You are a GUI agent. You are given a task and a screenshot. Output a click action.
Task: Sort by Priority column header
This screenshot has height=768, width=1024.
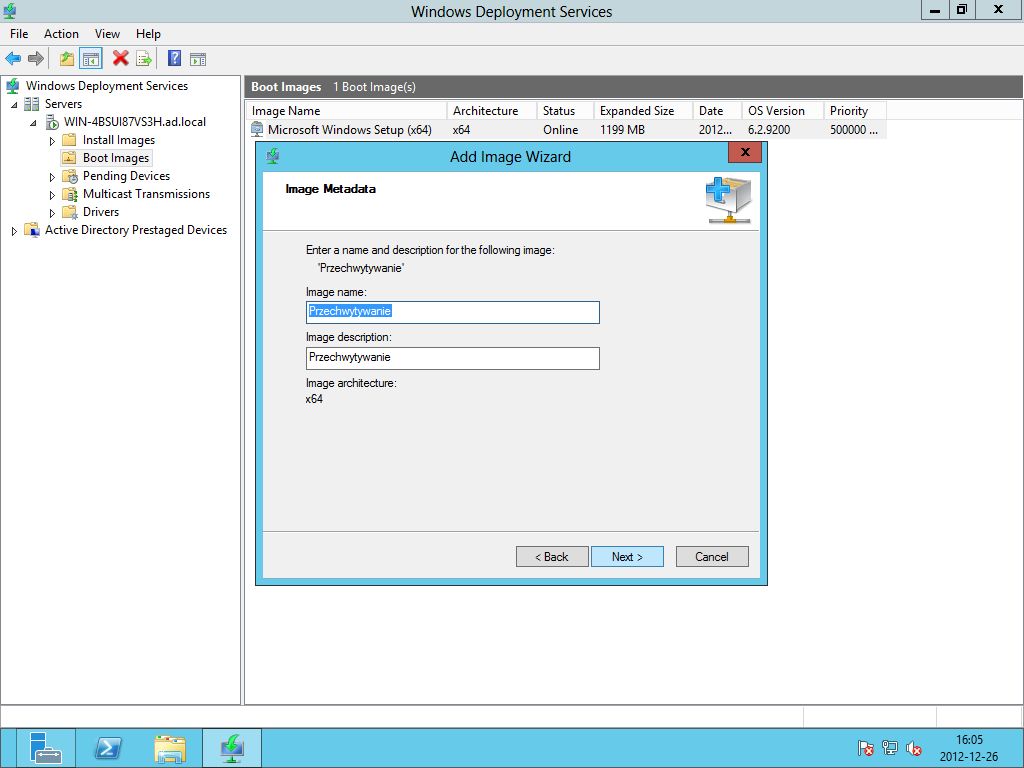pyautogui.click(x=855, y=111)
